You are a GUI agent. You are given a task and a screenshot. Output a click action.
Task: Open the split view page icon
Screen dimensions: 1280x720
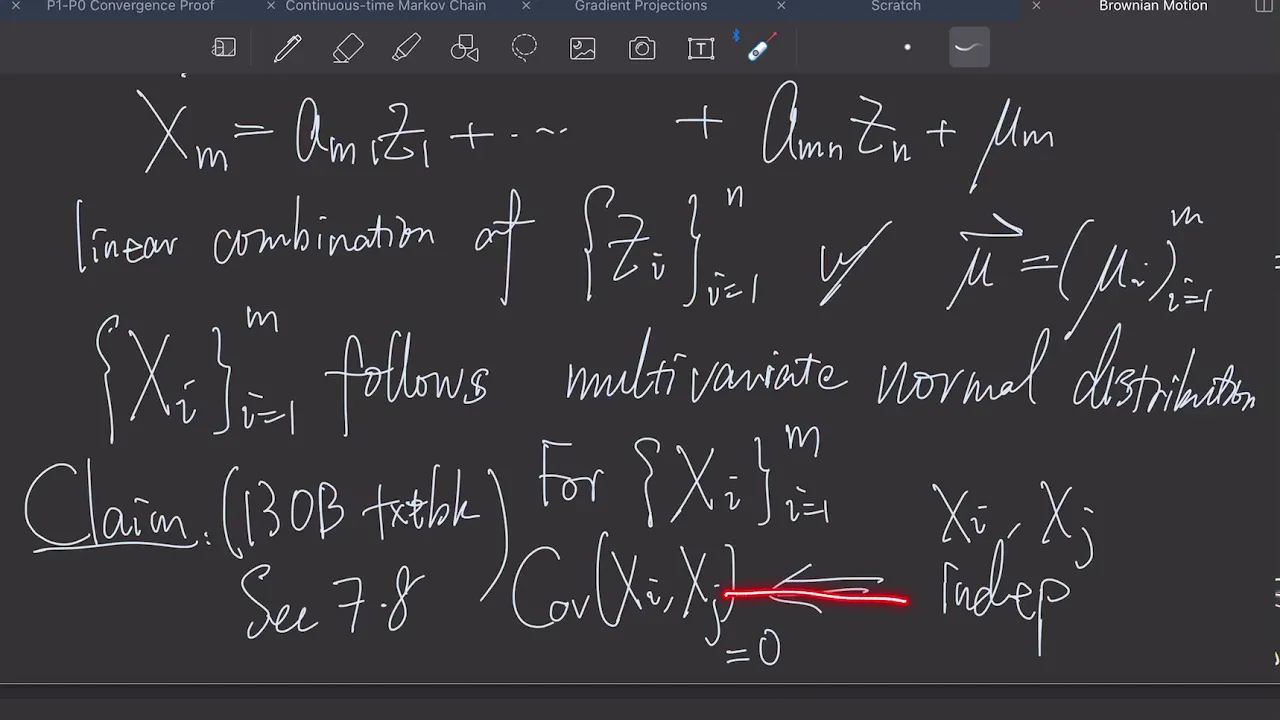point(1262,6)
